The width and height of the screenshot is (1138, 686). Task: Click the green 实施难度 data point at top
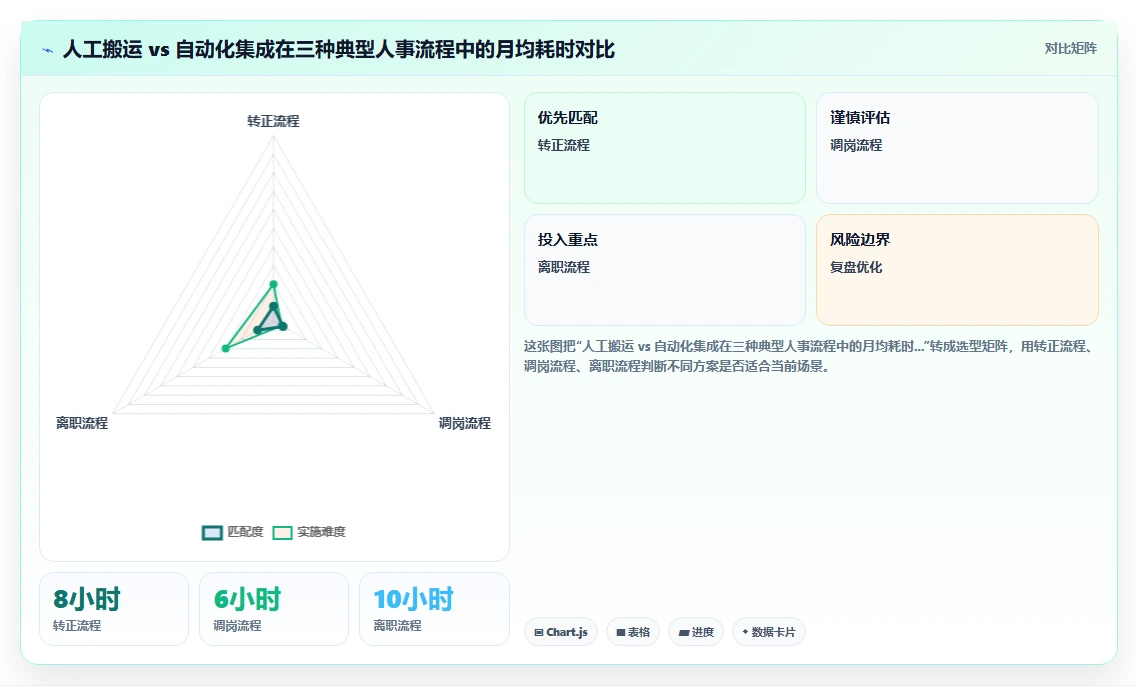point(274,284)
